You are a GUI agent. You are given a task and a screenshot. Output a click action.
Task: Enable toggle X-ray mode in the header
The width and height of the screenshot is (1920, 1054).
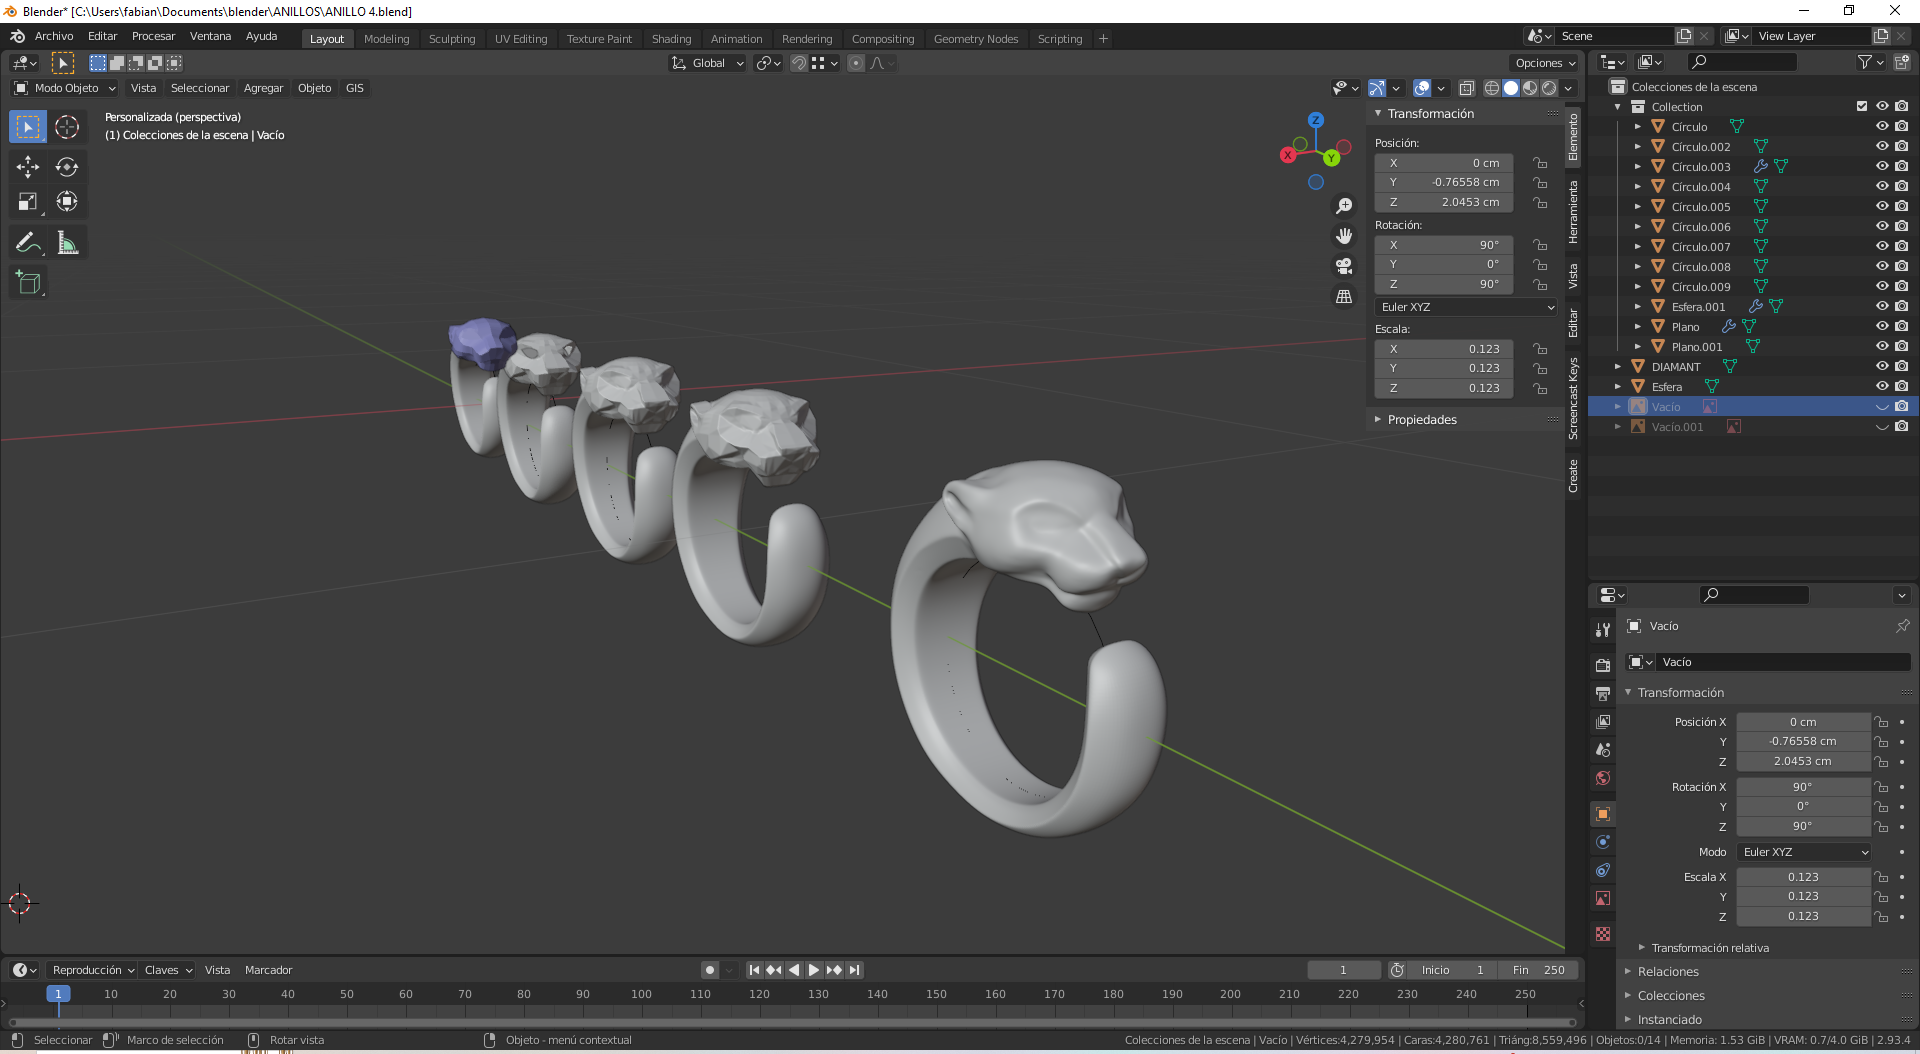[x=1467, y=88]
